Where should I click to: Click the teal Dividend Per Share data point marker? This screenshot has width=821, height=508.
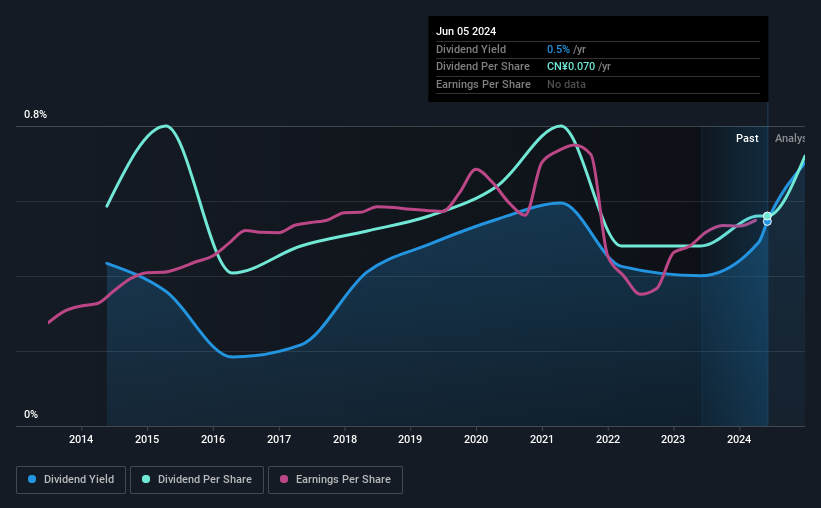(x=767, y=216)
